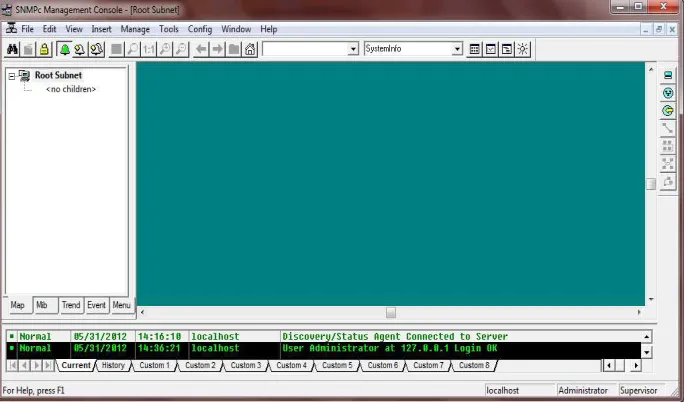Image resolution: width=686 pixels, height=402 pixels.
Task: Switch to the Menu tab
Action: [x=122, y=305]
